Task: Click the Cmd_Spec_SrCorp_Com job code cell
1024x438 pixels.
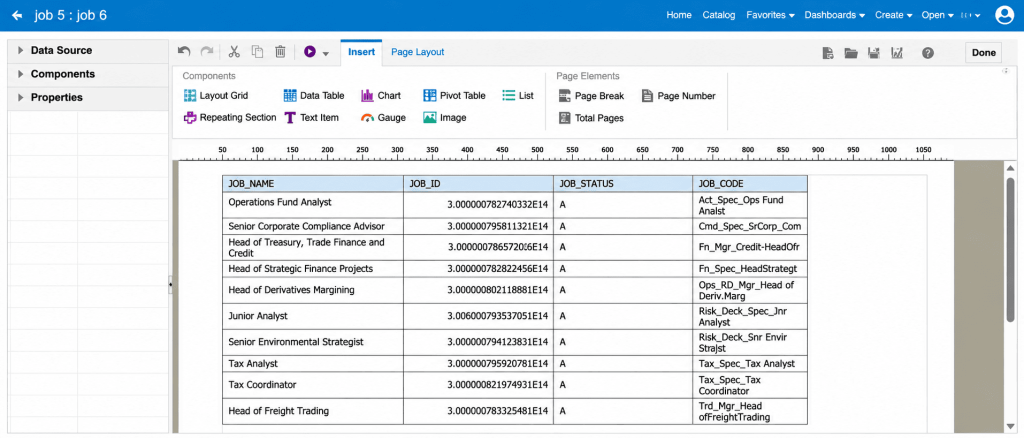Action: [750, 227]
